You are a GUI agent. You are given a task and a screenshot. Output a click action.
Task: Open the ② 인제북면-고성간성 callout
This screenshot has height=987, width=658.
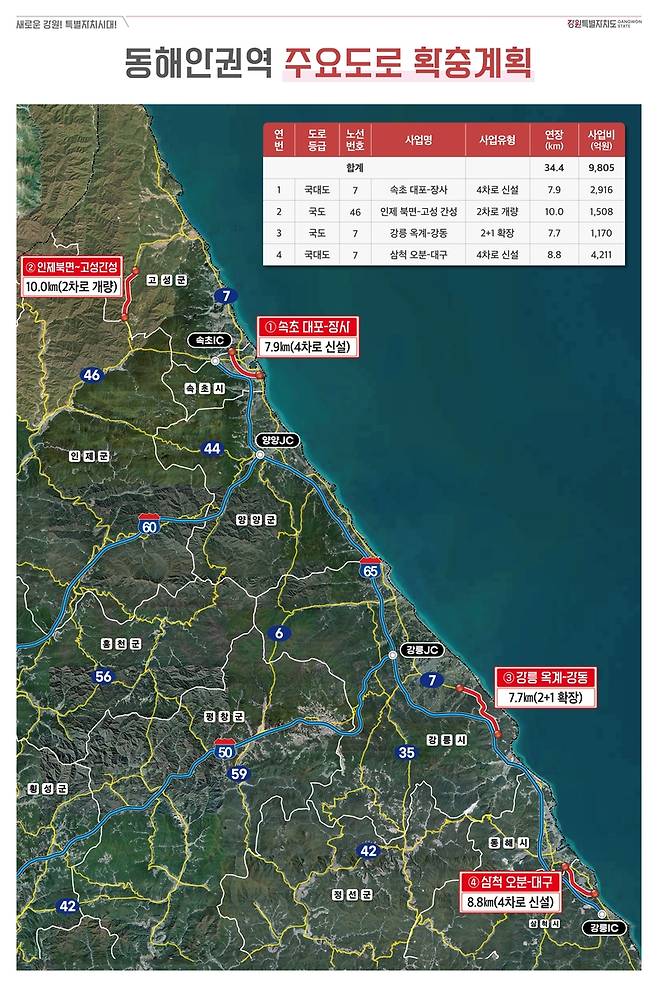(73, 277)
